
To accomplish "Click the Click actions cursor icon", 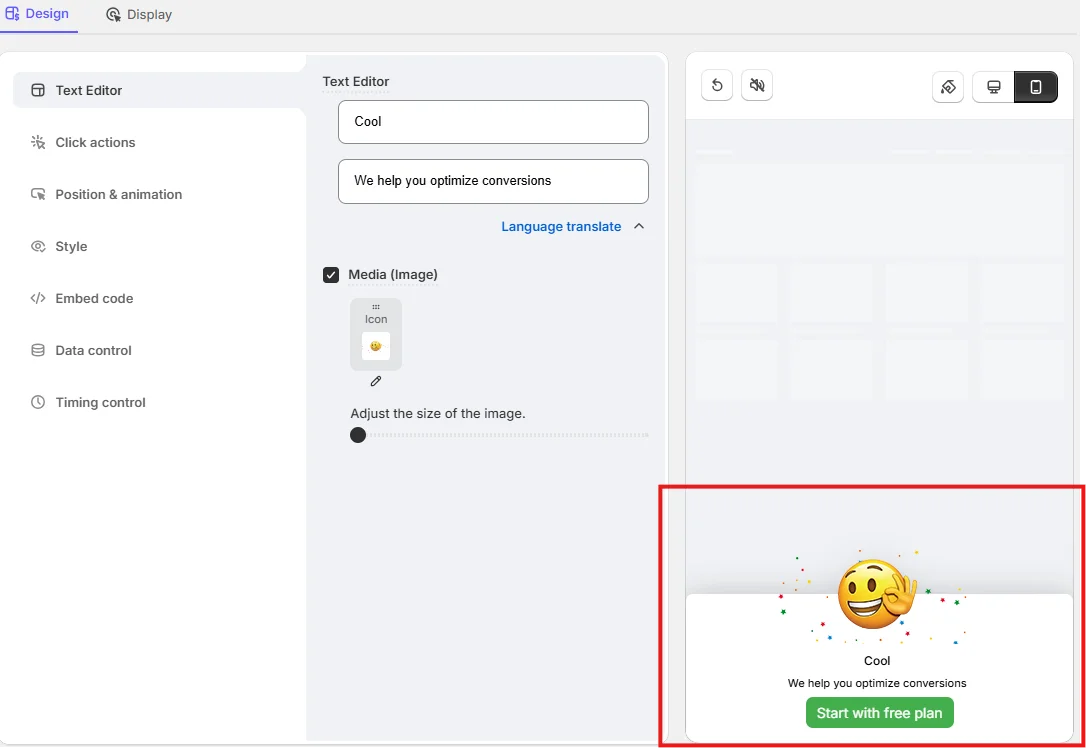I will [x=38, y=142].
